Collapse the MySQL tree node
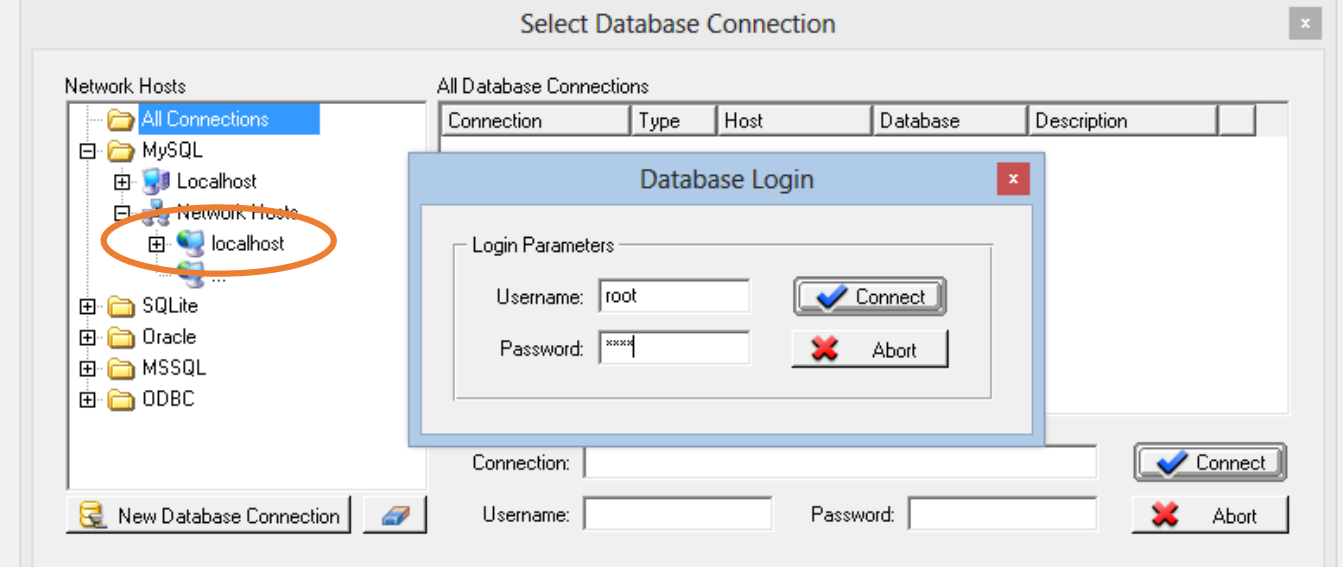Image resolution: width=1343 pixels, height=567 pixels. pos(88,151)
